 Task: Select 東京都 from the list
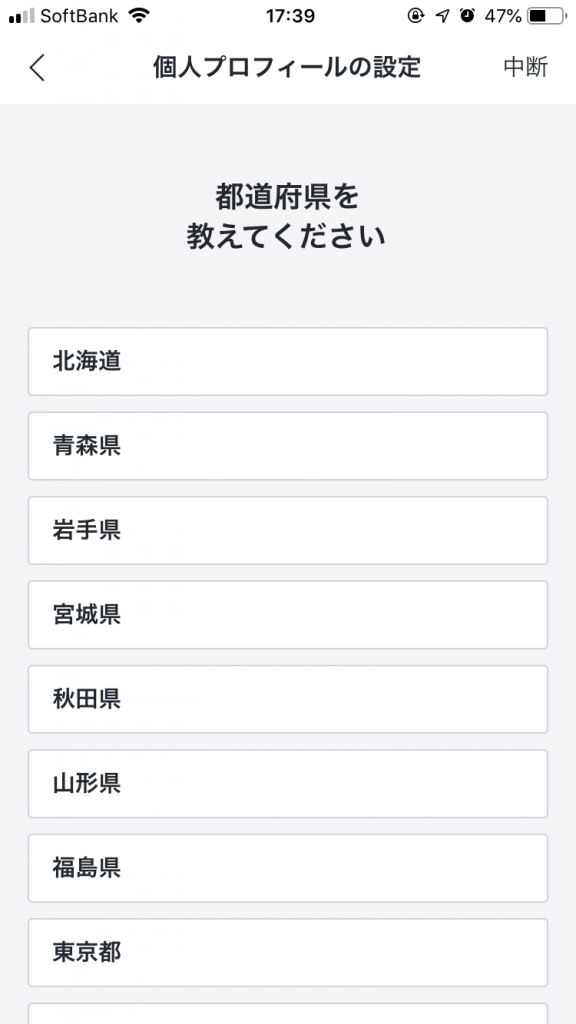point(288,952)
